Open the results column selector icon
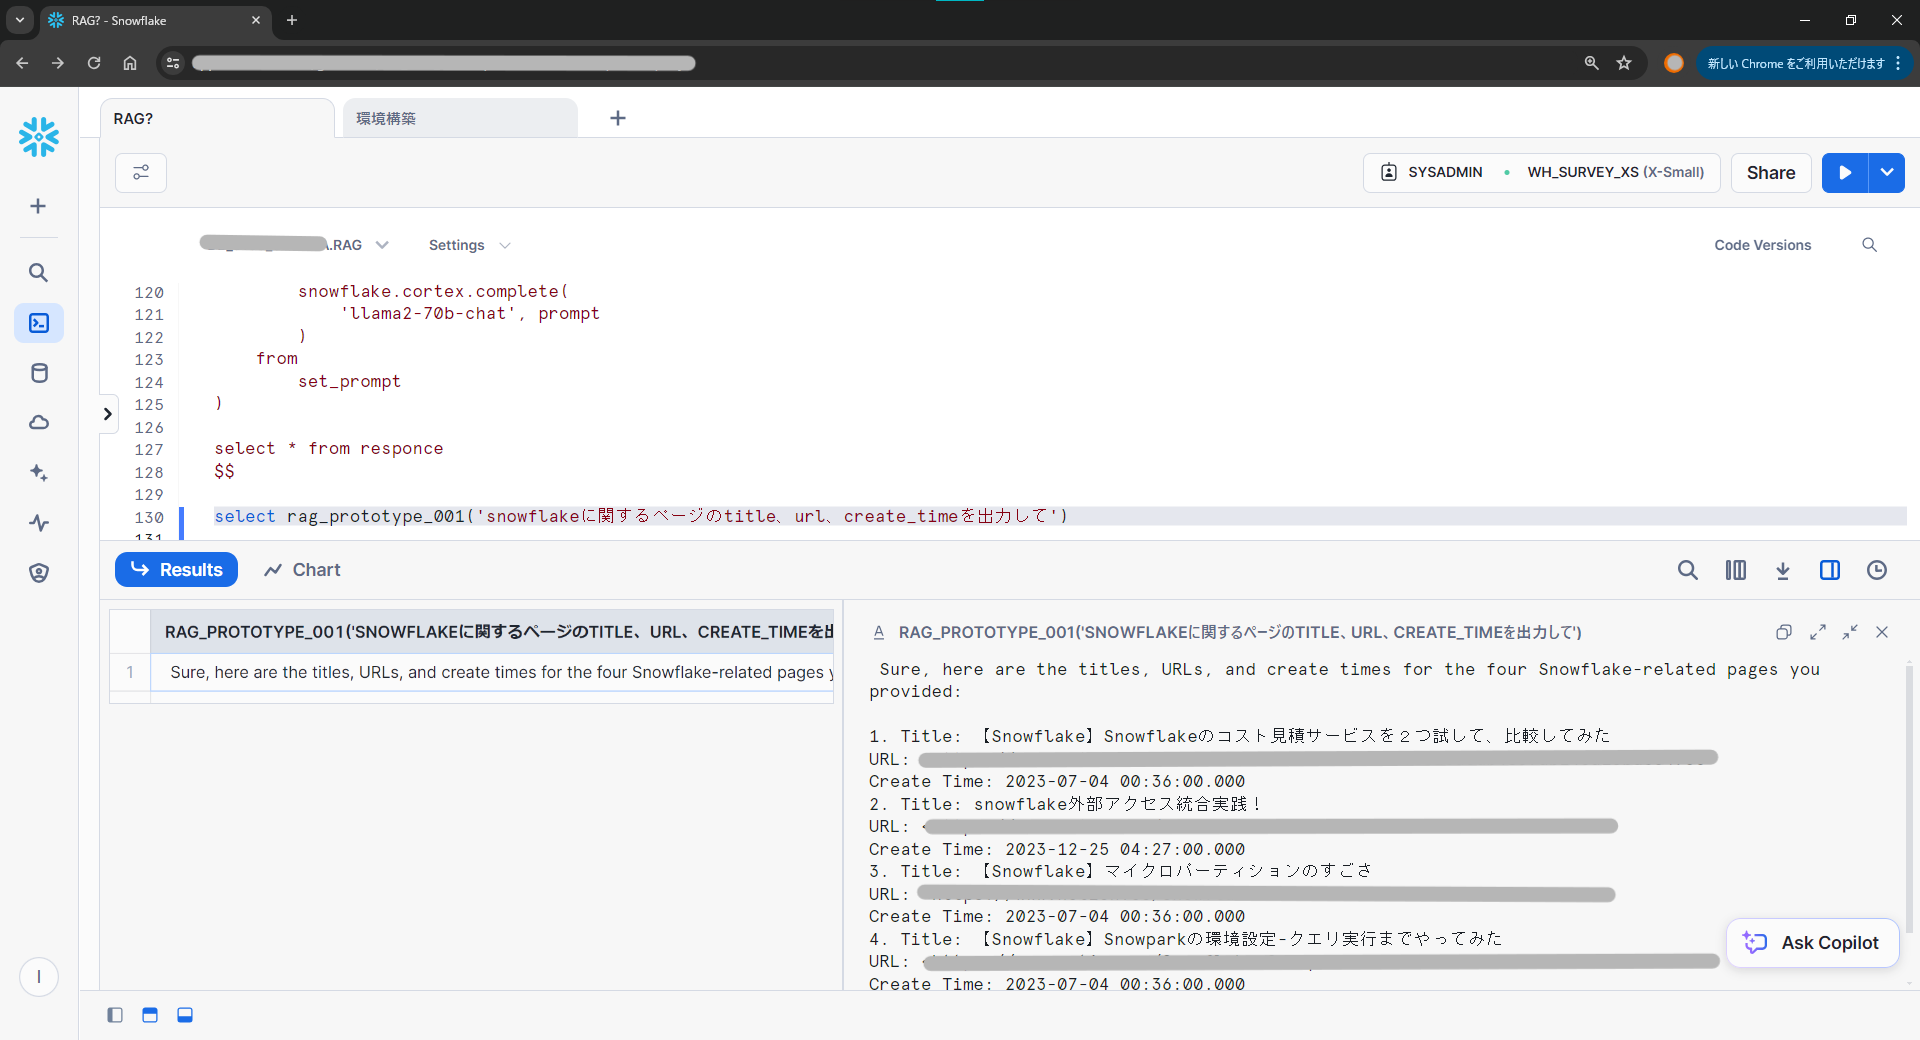 (x=1736, y=570)
